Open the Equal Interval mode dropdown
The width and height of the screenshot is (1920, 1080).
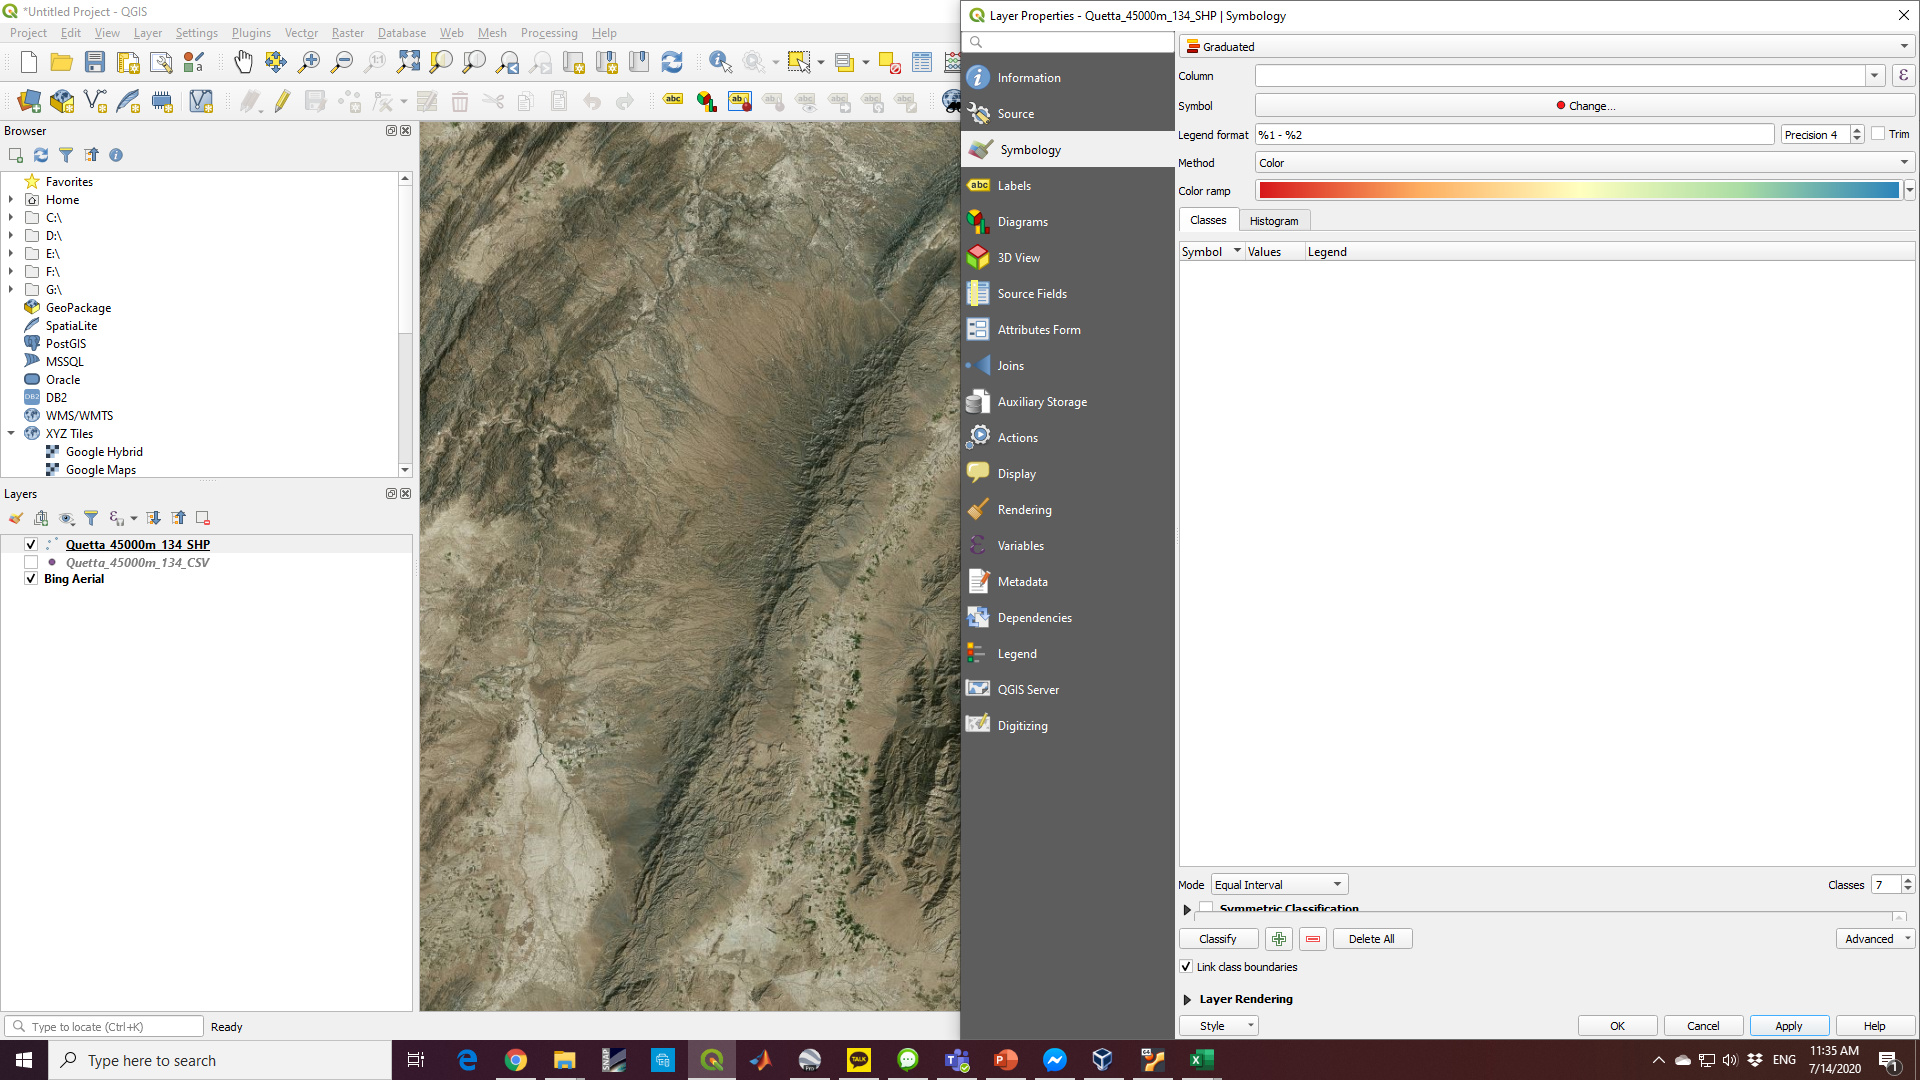coord(1279,885)
